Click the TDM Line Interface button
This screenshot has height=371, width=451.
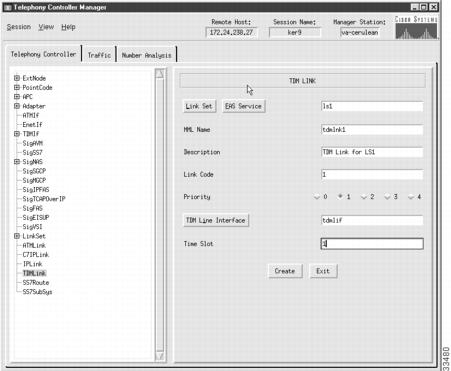pyautogui.click(x=216, y=220)
